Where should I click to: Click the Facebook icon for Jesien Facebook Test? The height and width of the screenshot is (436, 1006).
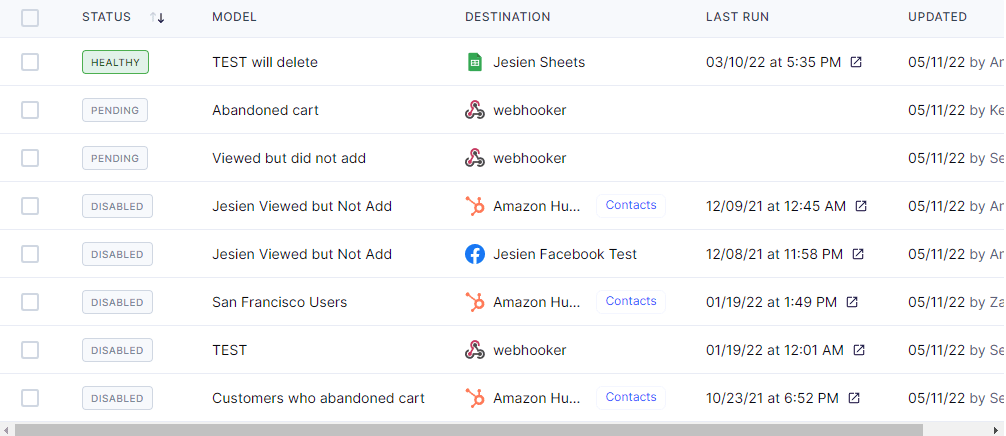coord(475,254)
